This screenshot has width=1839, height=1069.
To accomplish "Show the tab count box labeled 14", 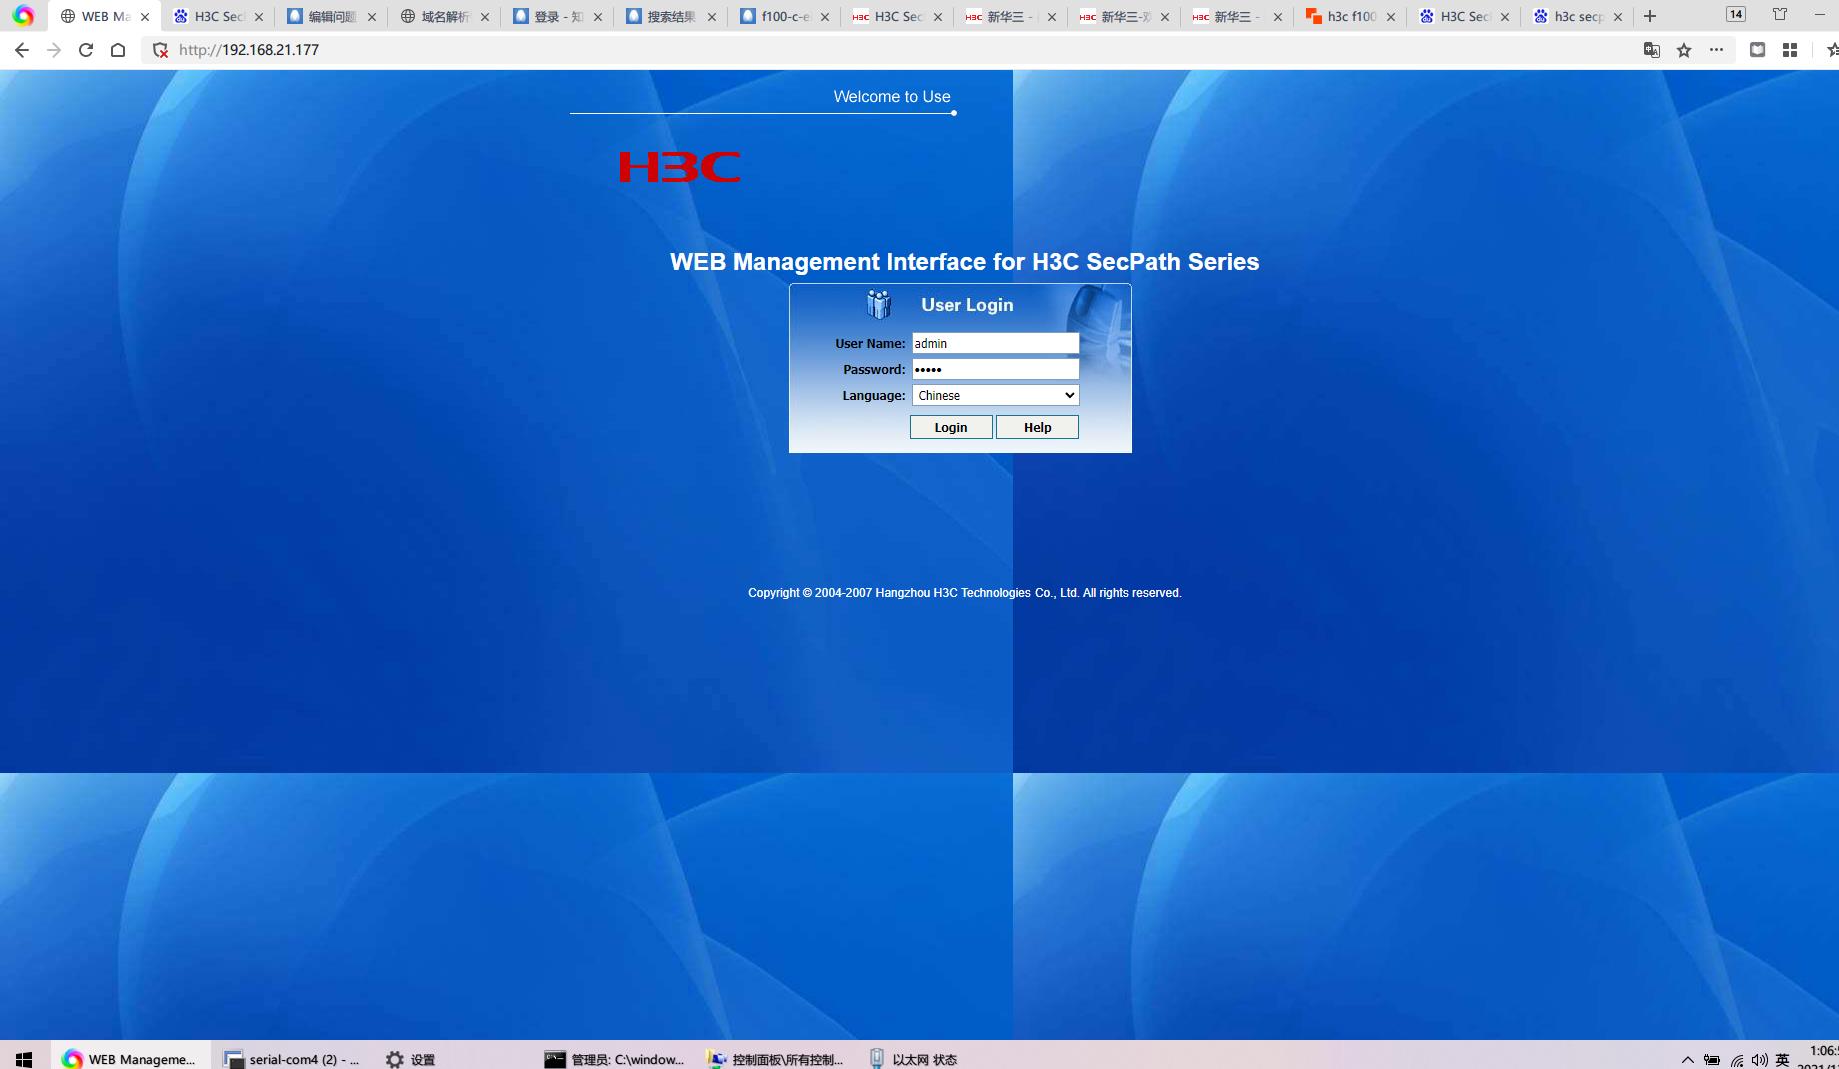I will pyautogui.click(x=1736, y=14).
